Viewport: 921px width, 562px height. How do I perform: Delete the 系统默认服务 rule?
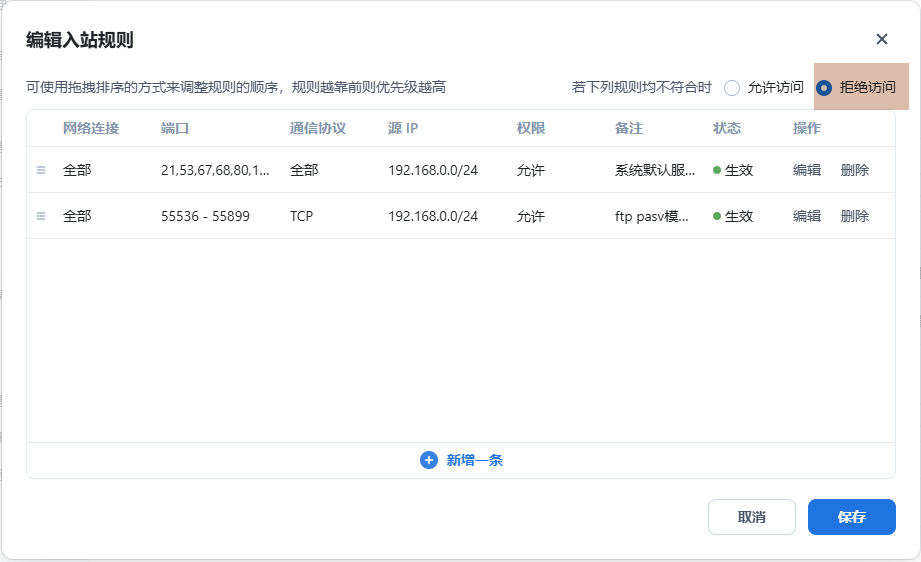[x=855, y=170]
